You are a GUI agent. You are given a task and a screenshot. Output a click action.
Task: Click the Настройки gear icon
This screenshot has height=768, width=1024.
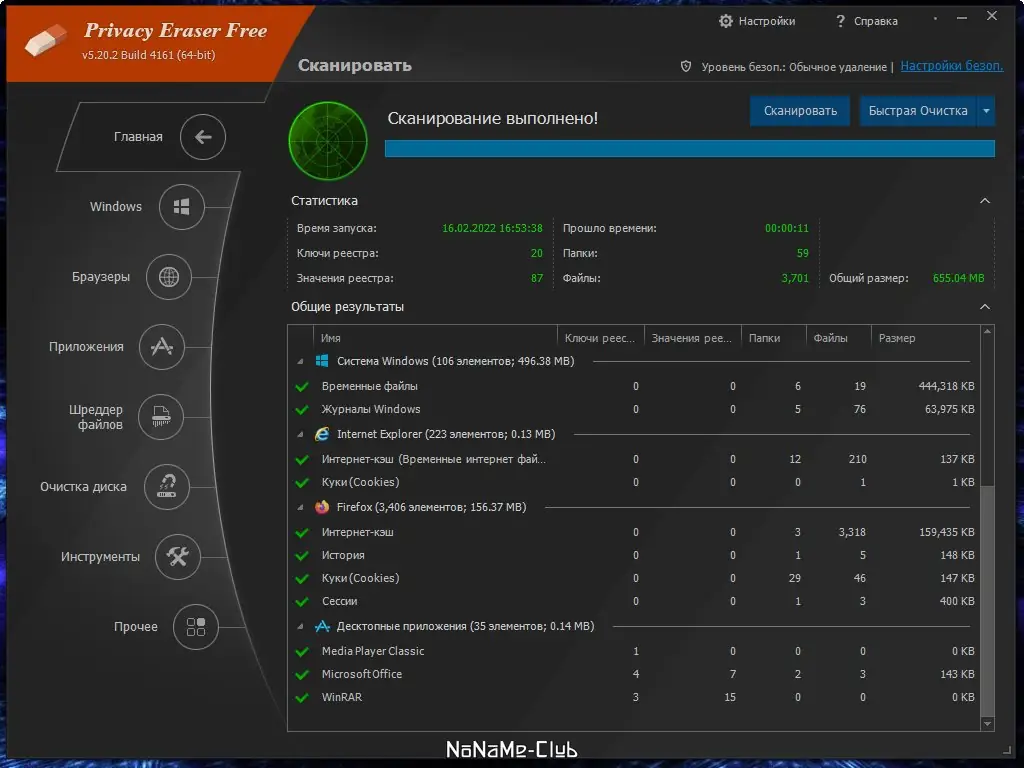[x=726, y=21]
